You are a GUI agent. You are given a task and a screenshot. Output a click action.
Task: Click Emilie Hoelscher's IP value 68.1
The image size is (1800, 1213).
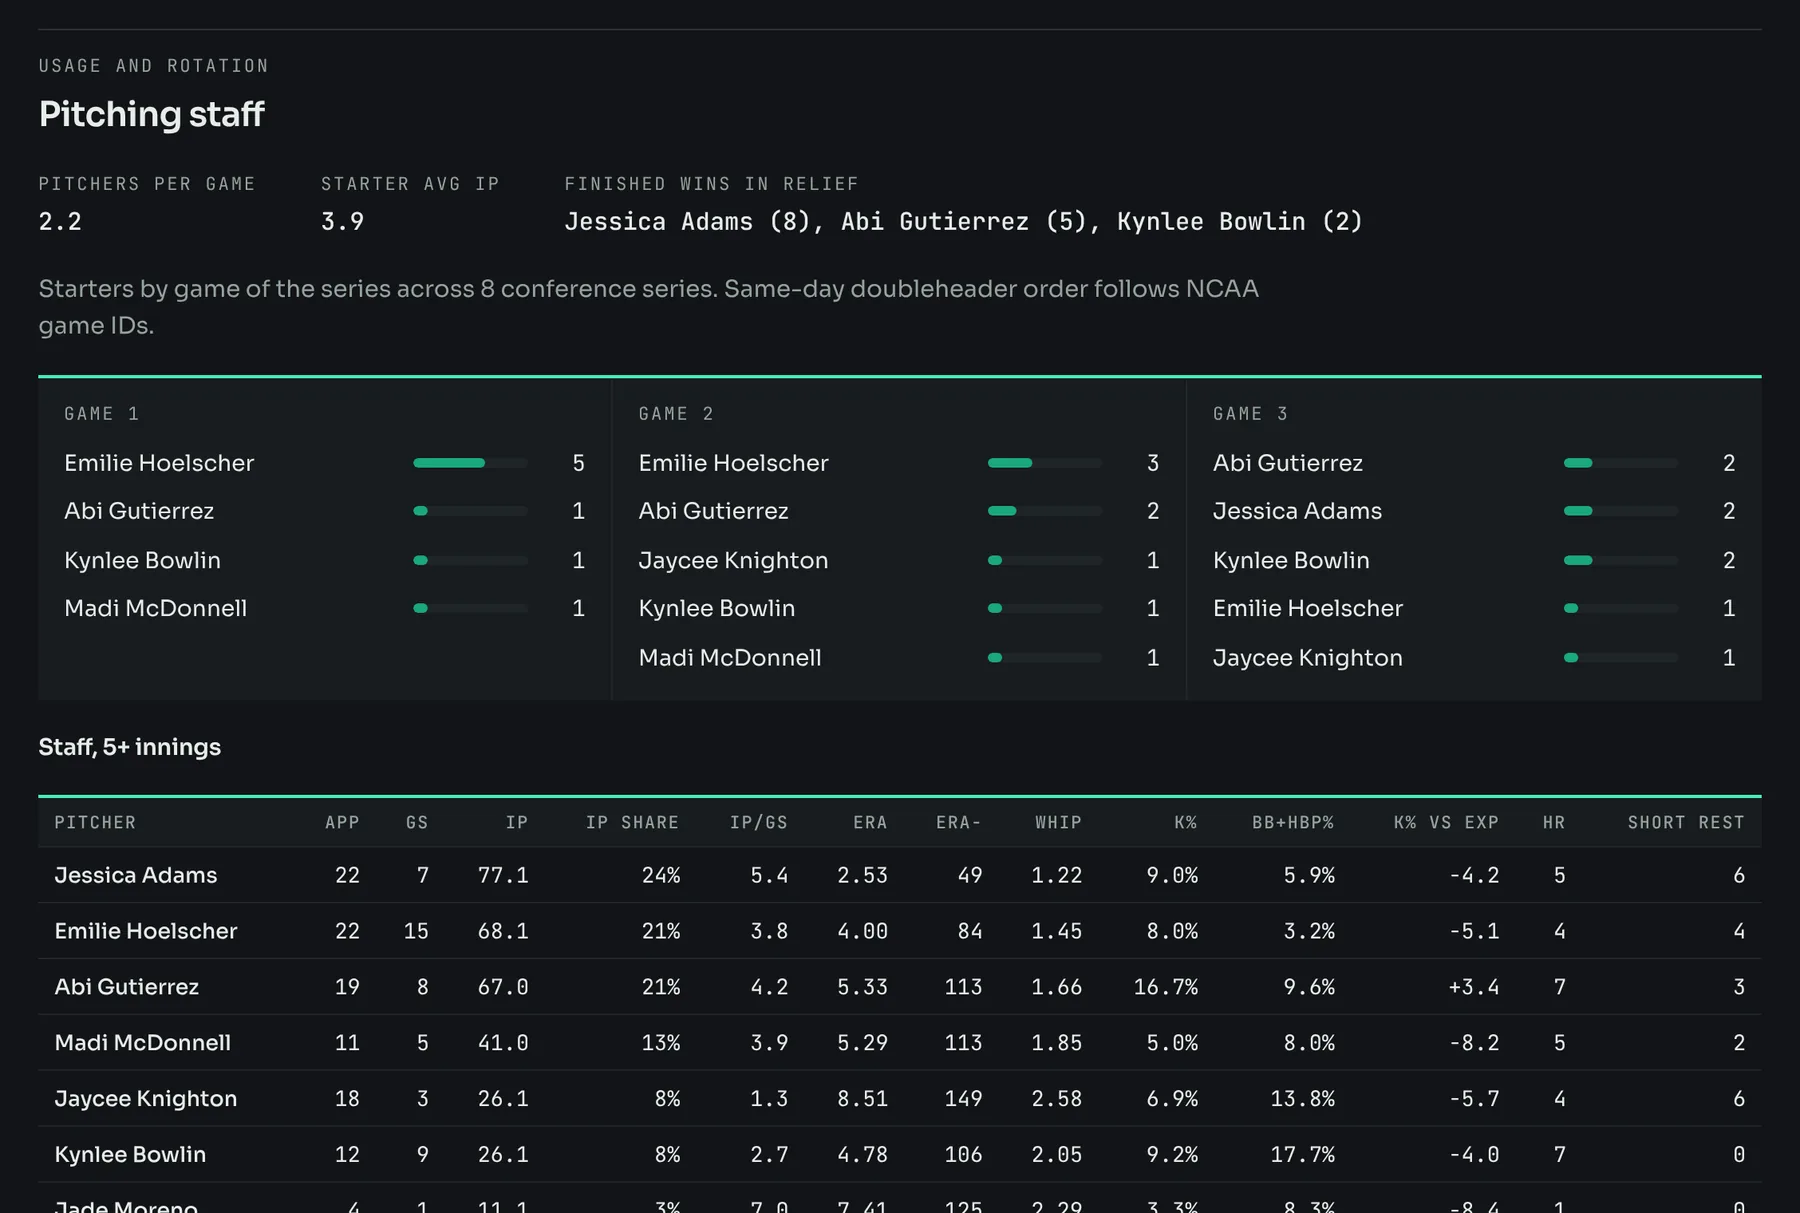(503, 931)
